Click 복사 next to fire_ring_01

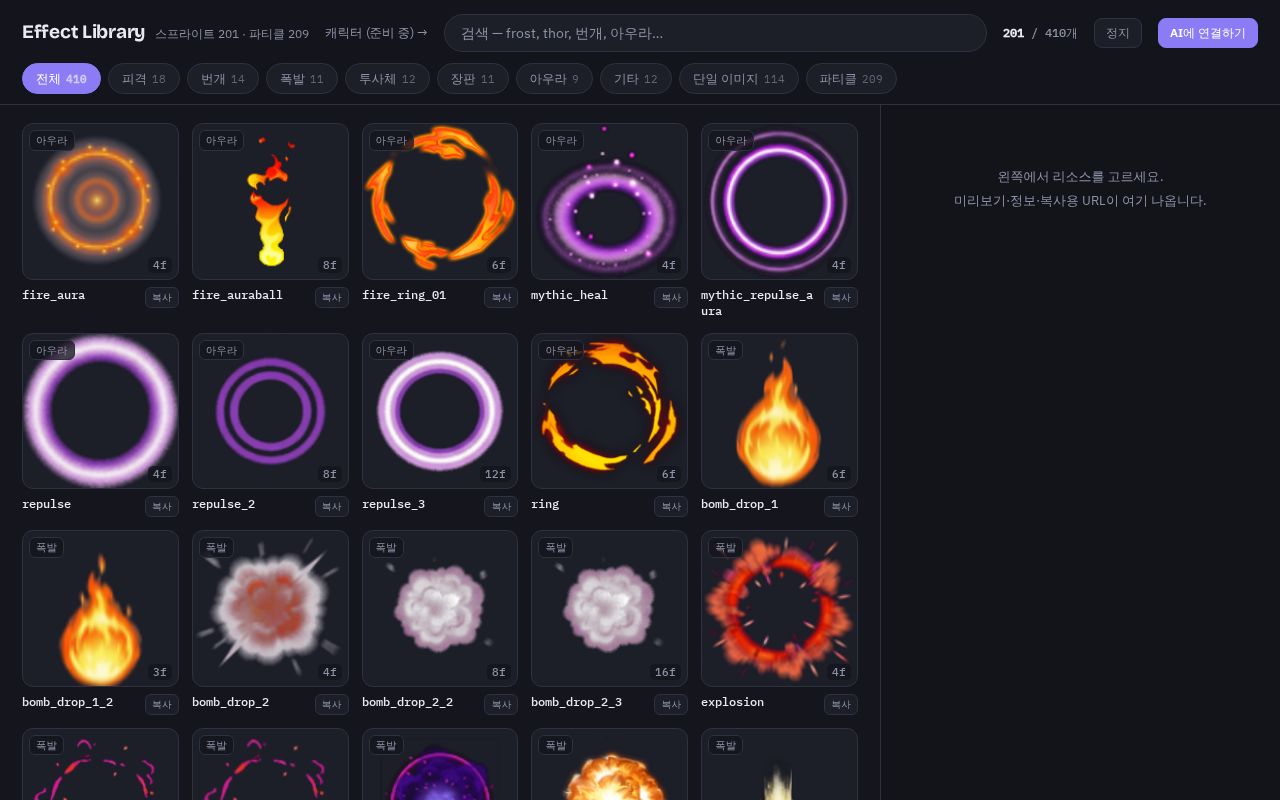[x=501, y=297]
